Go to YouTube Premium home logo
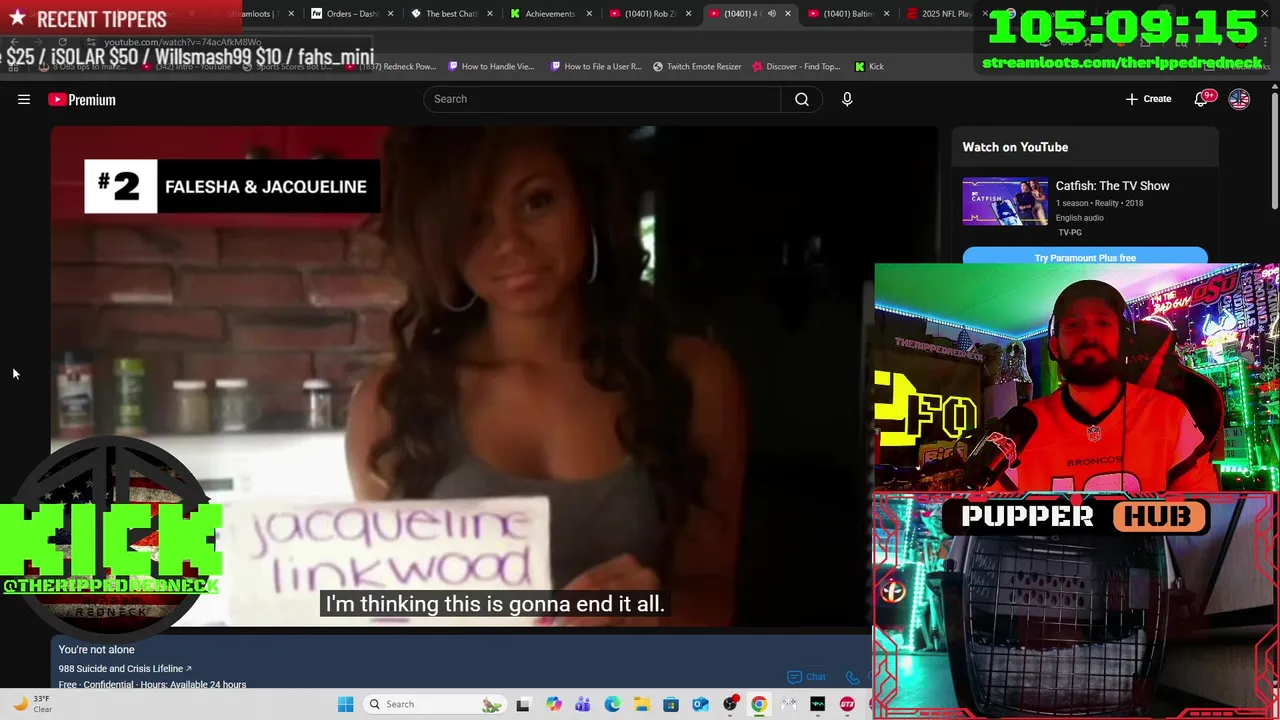Screen dimensions: 1280x720 click(x=82, y=99)
